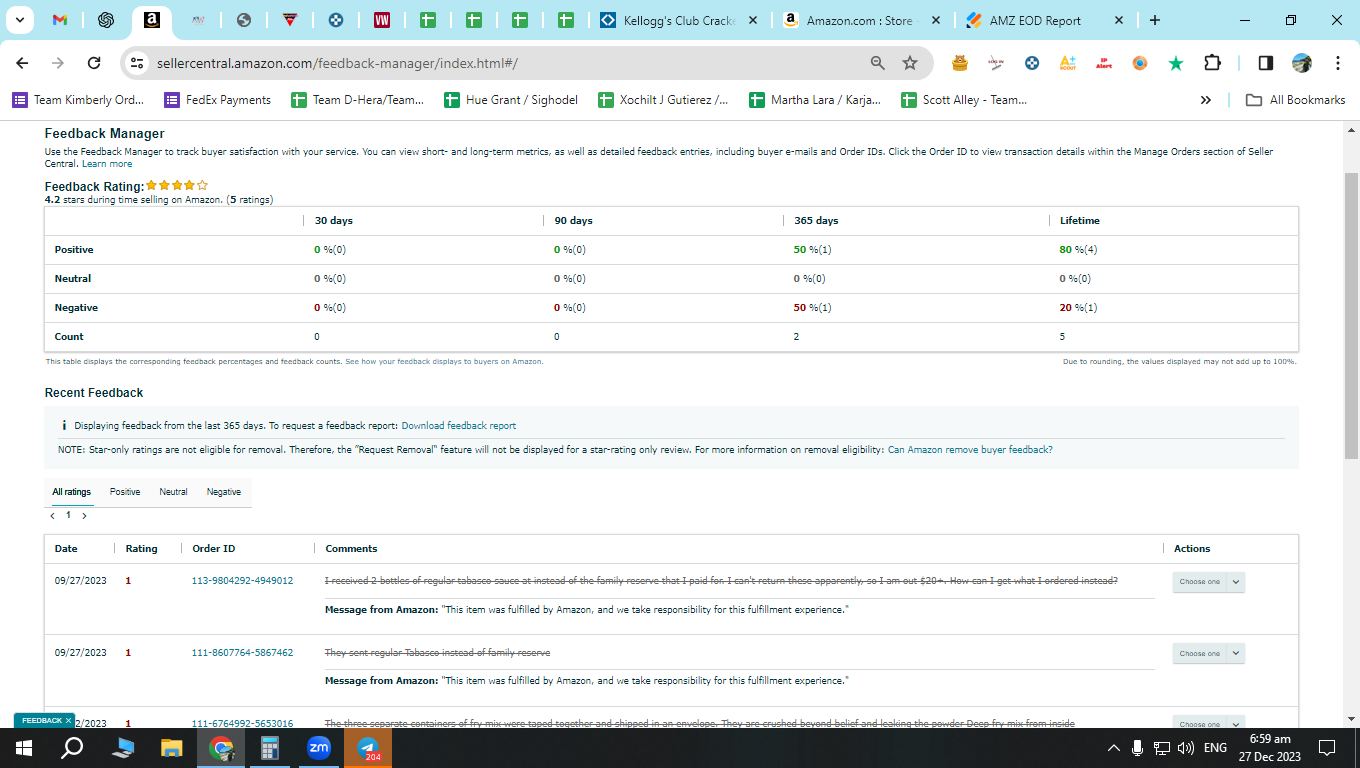The height and width of the screenshot is (768, 1360).
Task: Open the volume speaker tray icon
Action: (1186, 748)
